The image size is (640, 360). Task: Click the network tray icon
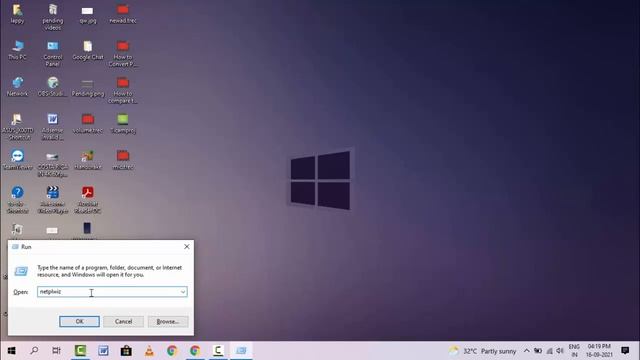549,351
